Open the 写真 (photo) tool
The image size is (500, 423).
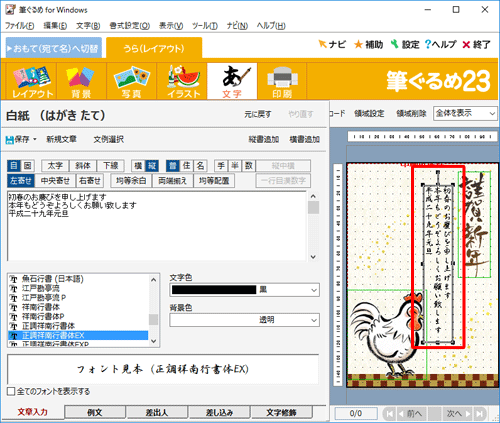click(131, 81)
